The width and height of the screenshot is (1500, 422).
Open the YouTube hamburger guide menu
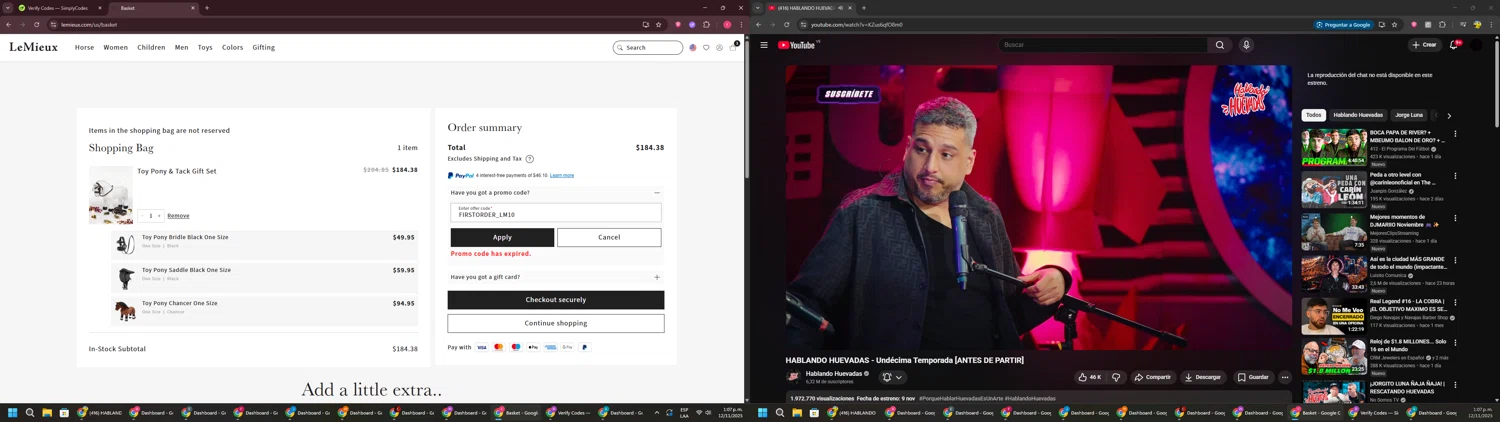(x=764, y=45)
